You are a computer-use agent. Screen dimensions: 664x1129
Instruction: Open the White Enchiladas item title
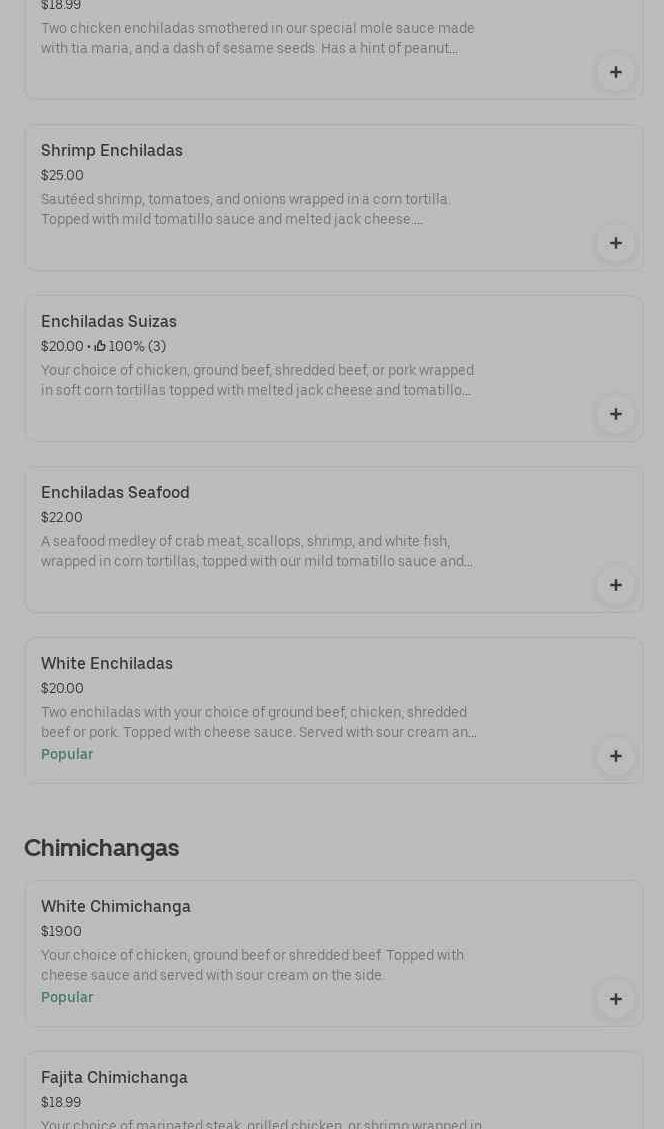tap(107, 664)
